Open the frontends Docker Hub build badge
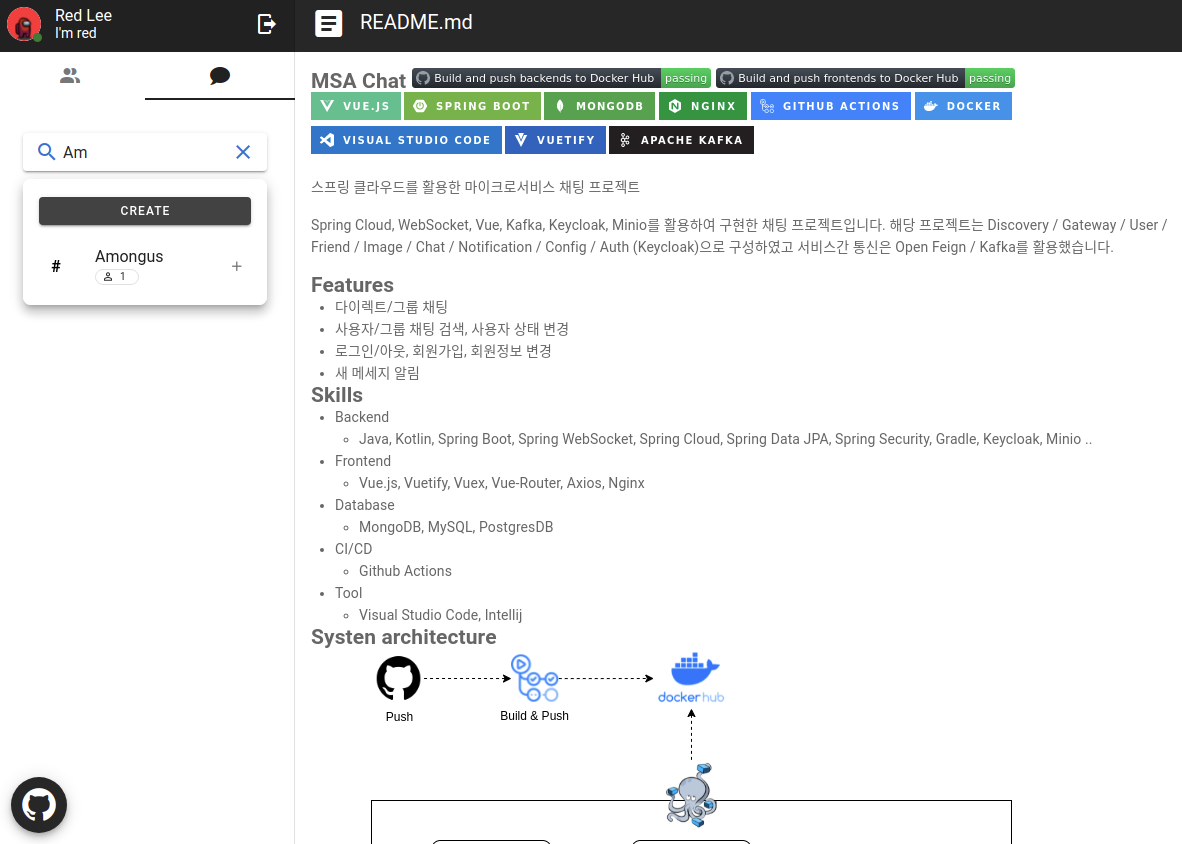The image size is (1182, 844). point(865,78)
